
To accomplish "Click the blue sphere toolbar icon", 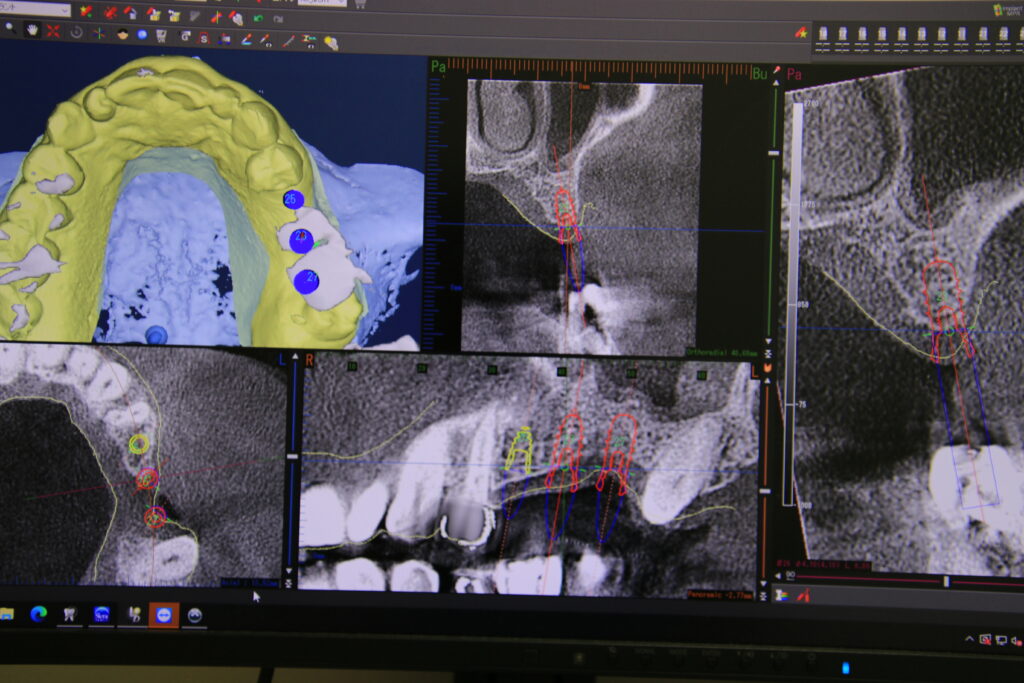I will [x=142, y=35].
